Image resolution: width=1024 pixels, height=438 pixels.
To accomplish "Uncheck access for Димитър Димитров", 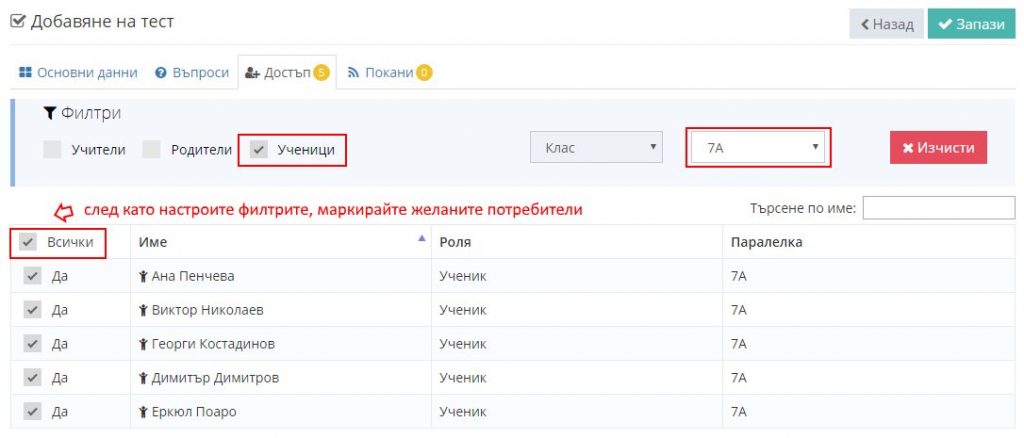I will 33,378.
